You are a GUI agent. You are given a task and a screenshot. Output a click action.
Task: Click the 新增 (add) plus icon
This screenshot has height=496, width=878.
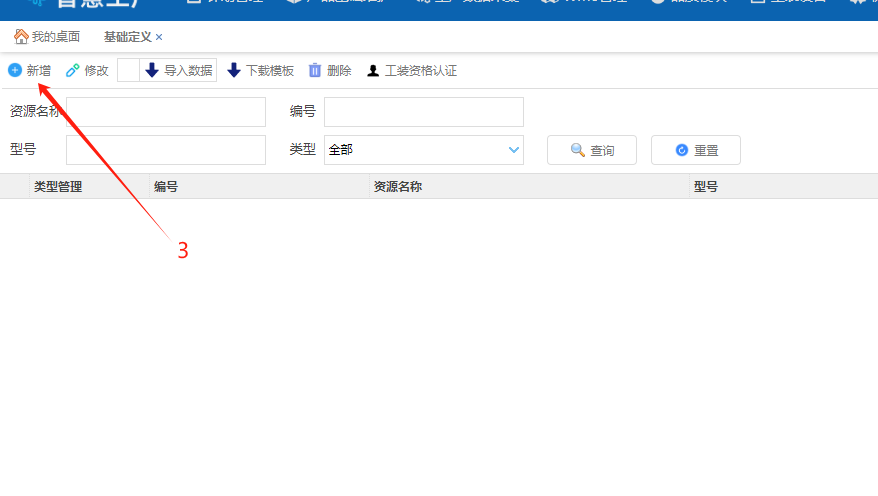click(x=15, y=70)
